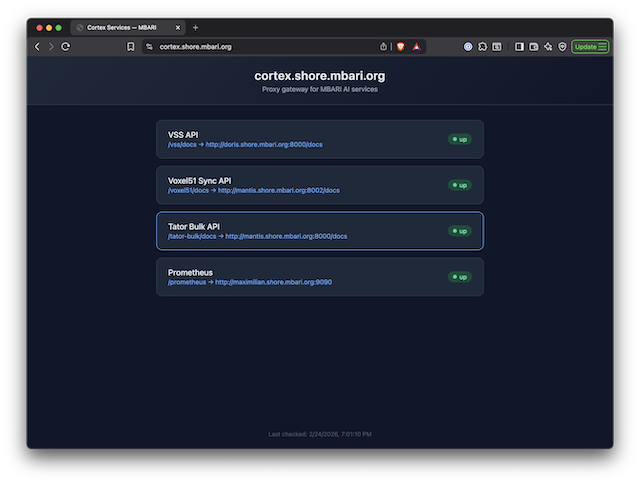Click the cortex.shore.mbari.org page heading
The height and width of the screenshot is (484, 640).
coord(320,76)
